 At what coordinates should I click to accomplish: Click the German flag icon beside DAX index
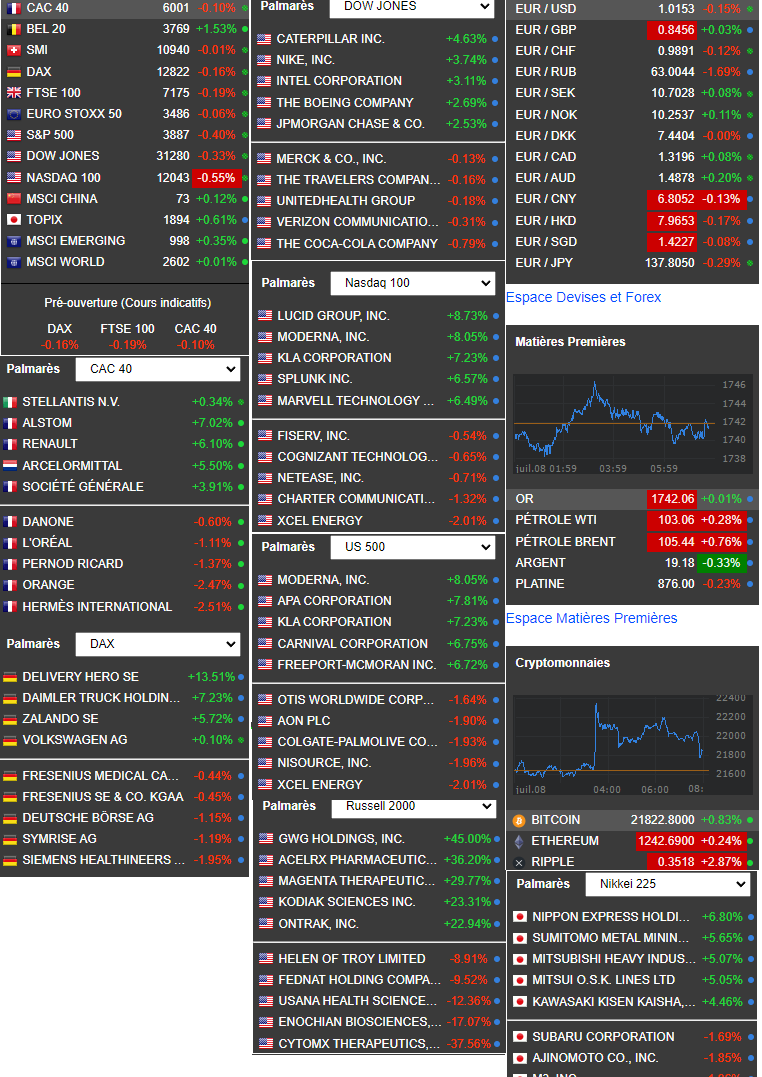pyautogui.click(x=14, y=71)
